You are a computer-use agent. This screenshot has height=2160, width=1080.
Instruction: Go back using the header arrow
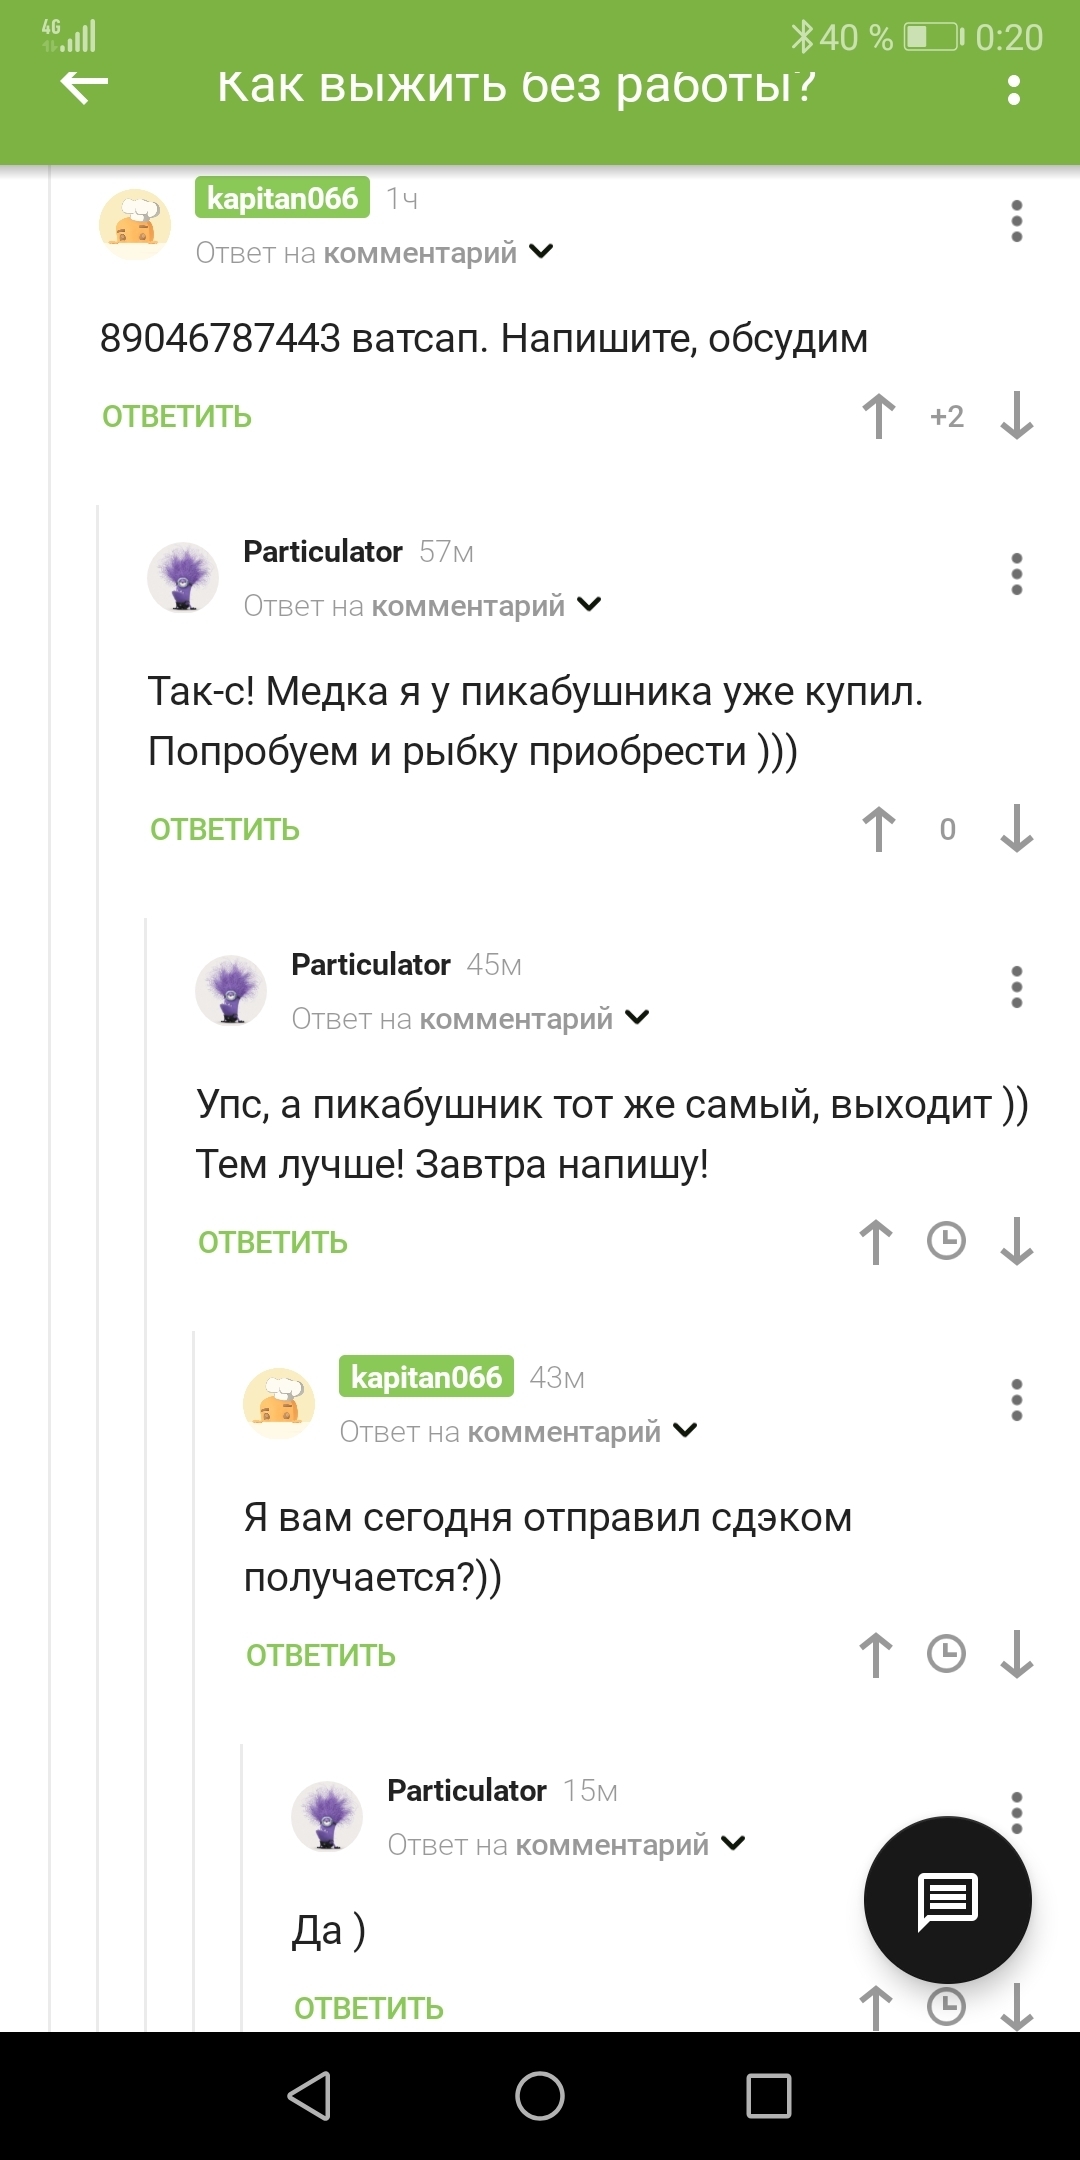pyautogui.click(x=84, y=87)
